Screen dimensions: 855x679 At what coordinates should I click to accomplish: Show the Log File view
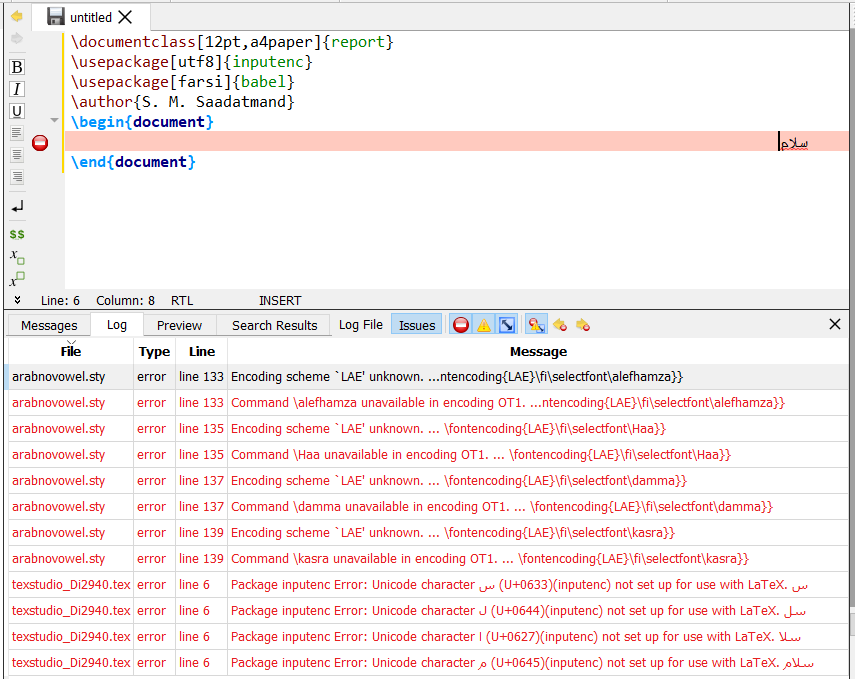click(x=360, y=325)
